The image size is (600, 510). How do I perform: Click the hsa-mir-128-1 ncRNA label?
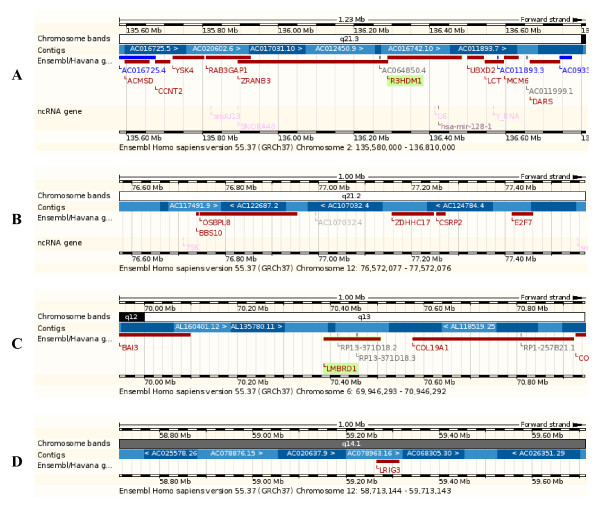click(466, 126)
